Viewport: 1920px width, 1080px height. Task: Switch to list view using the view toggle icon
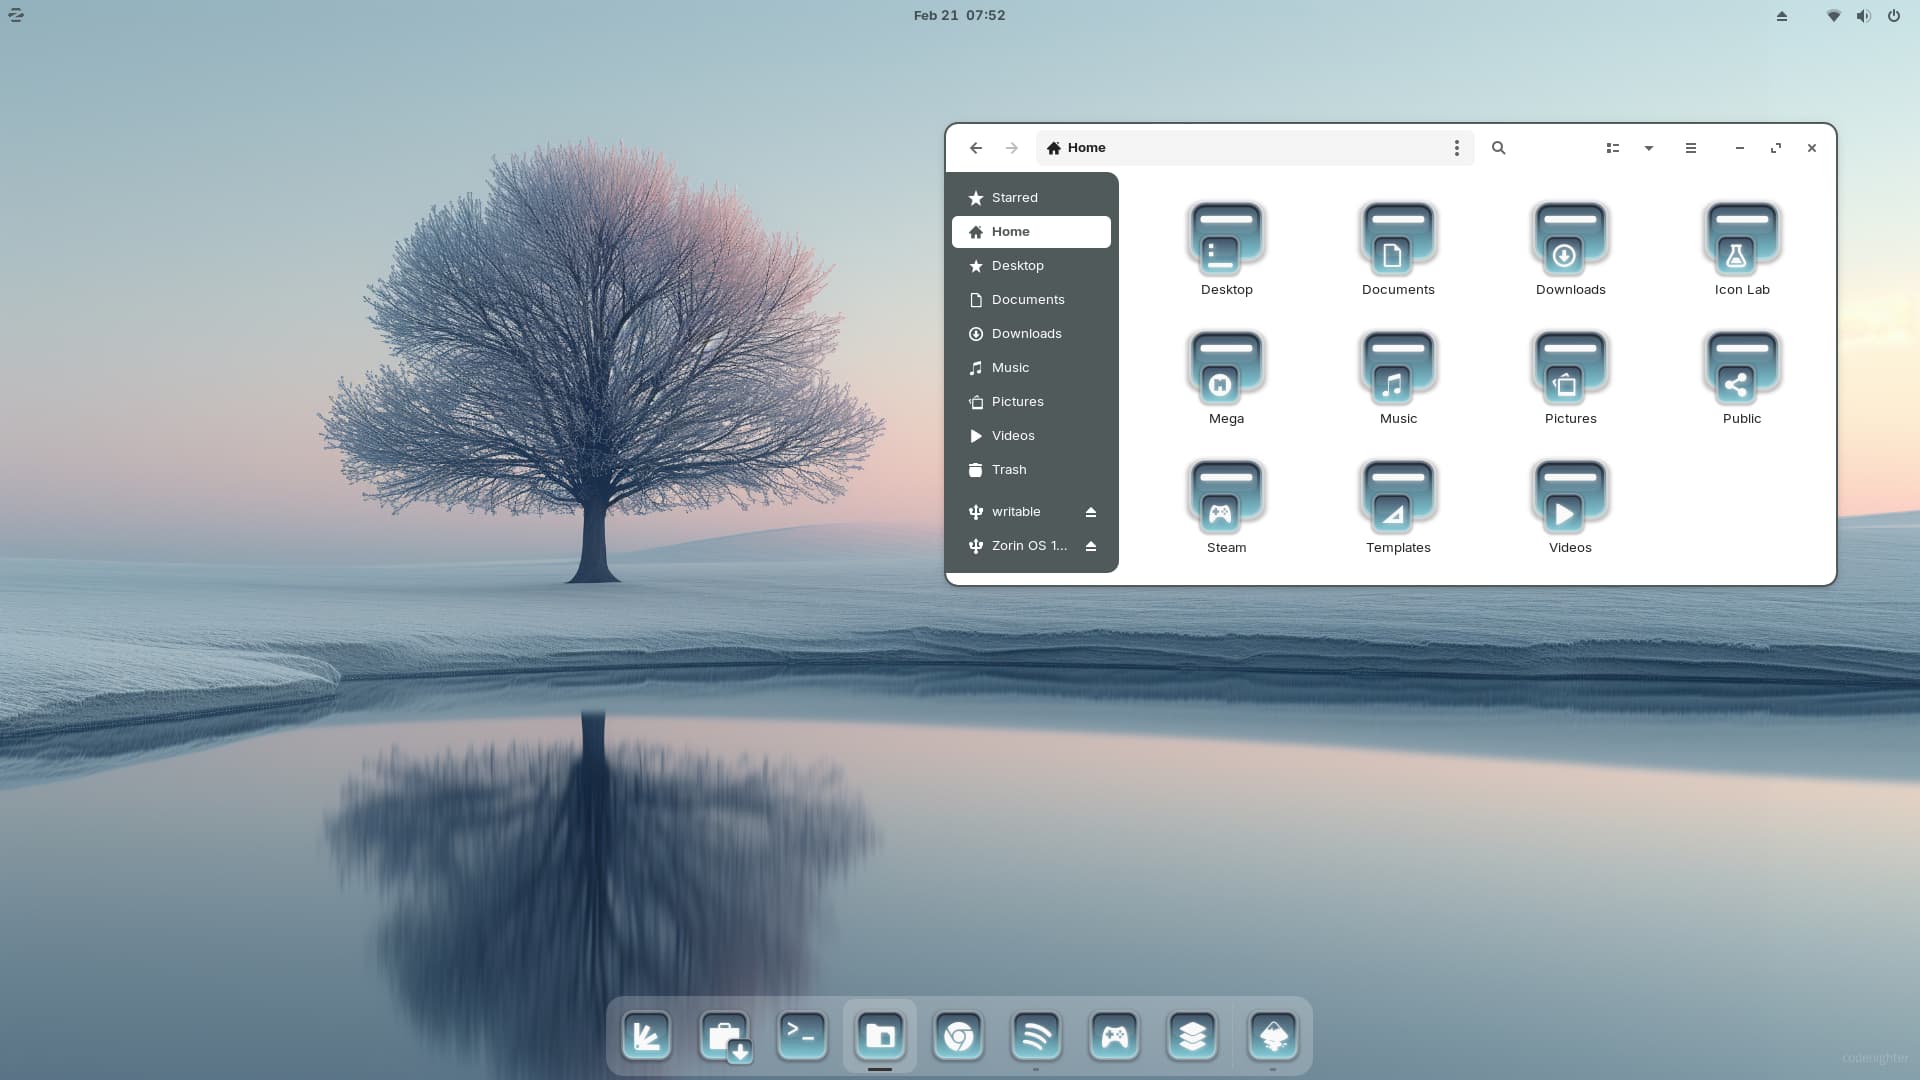tap(1613, 148)
